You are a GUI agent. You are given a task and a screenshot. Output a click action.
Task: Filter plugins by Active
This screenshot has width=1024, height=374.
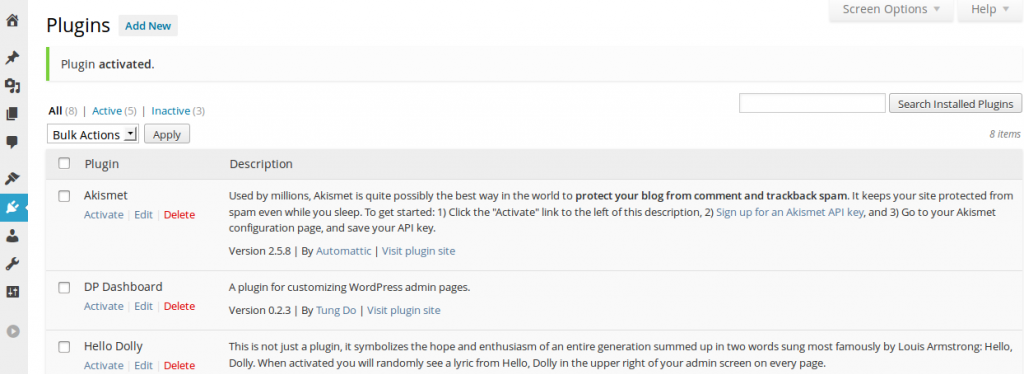point(107,111)
